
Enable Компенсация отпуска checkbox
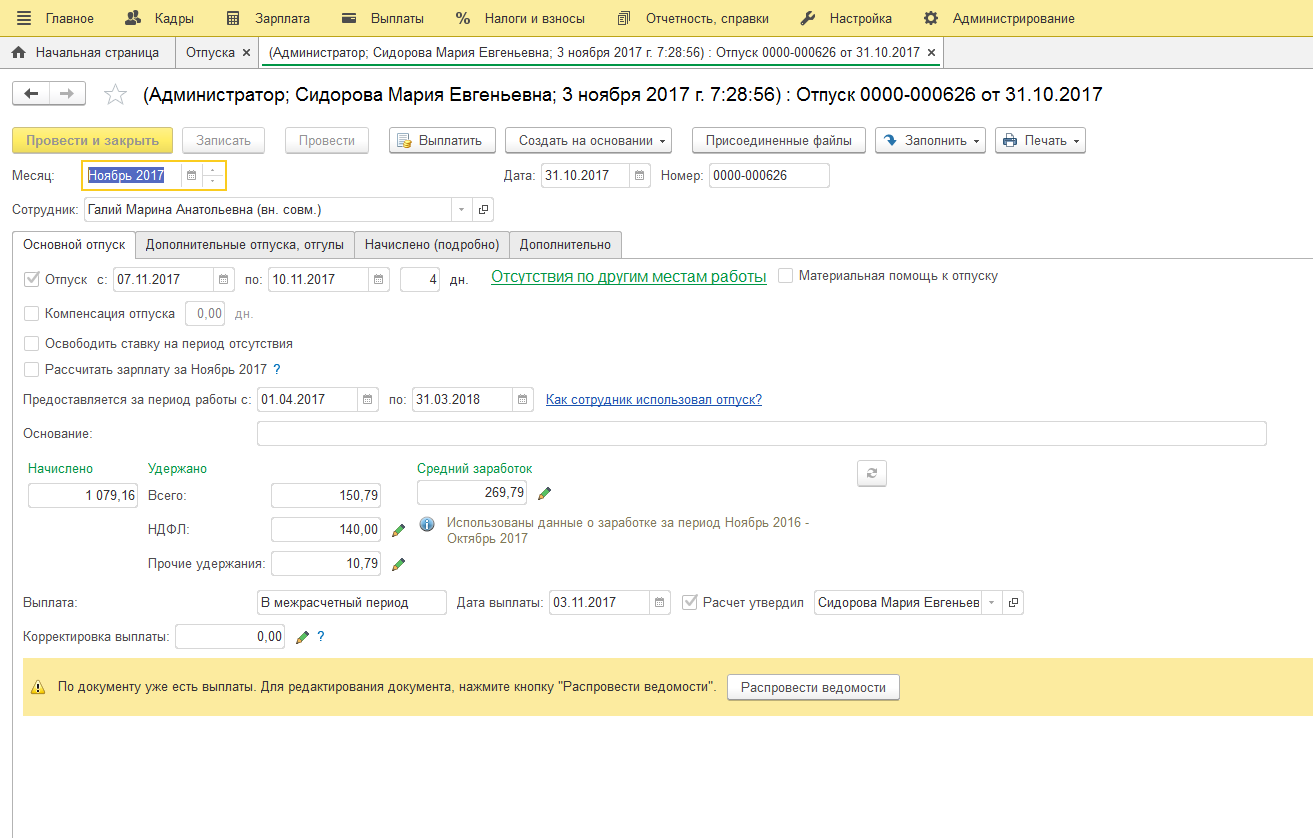[x=32, y=314]
